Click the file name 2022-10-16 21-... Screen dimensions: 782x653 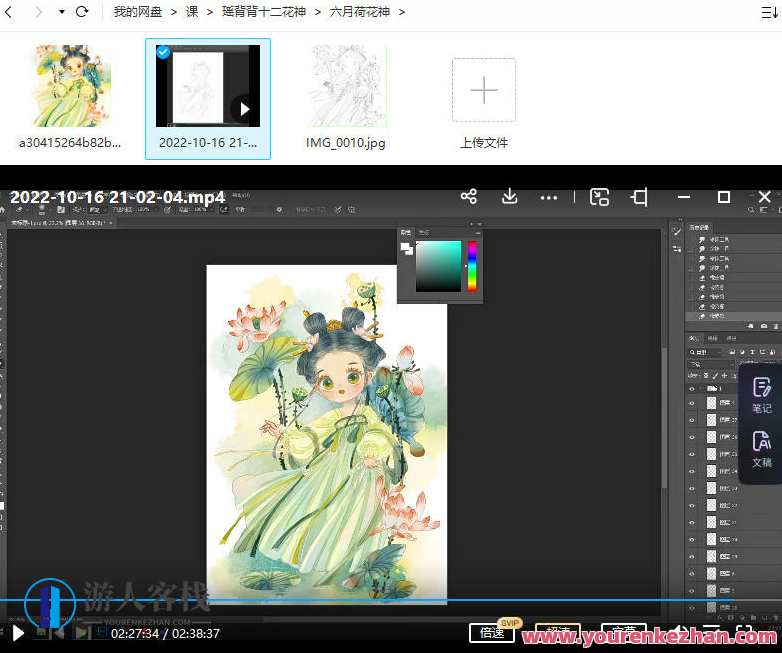coord(208,143)
